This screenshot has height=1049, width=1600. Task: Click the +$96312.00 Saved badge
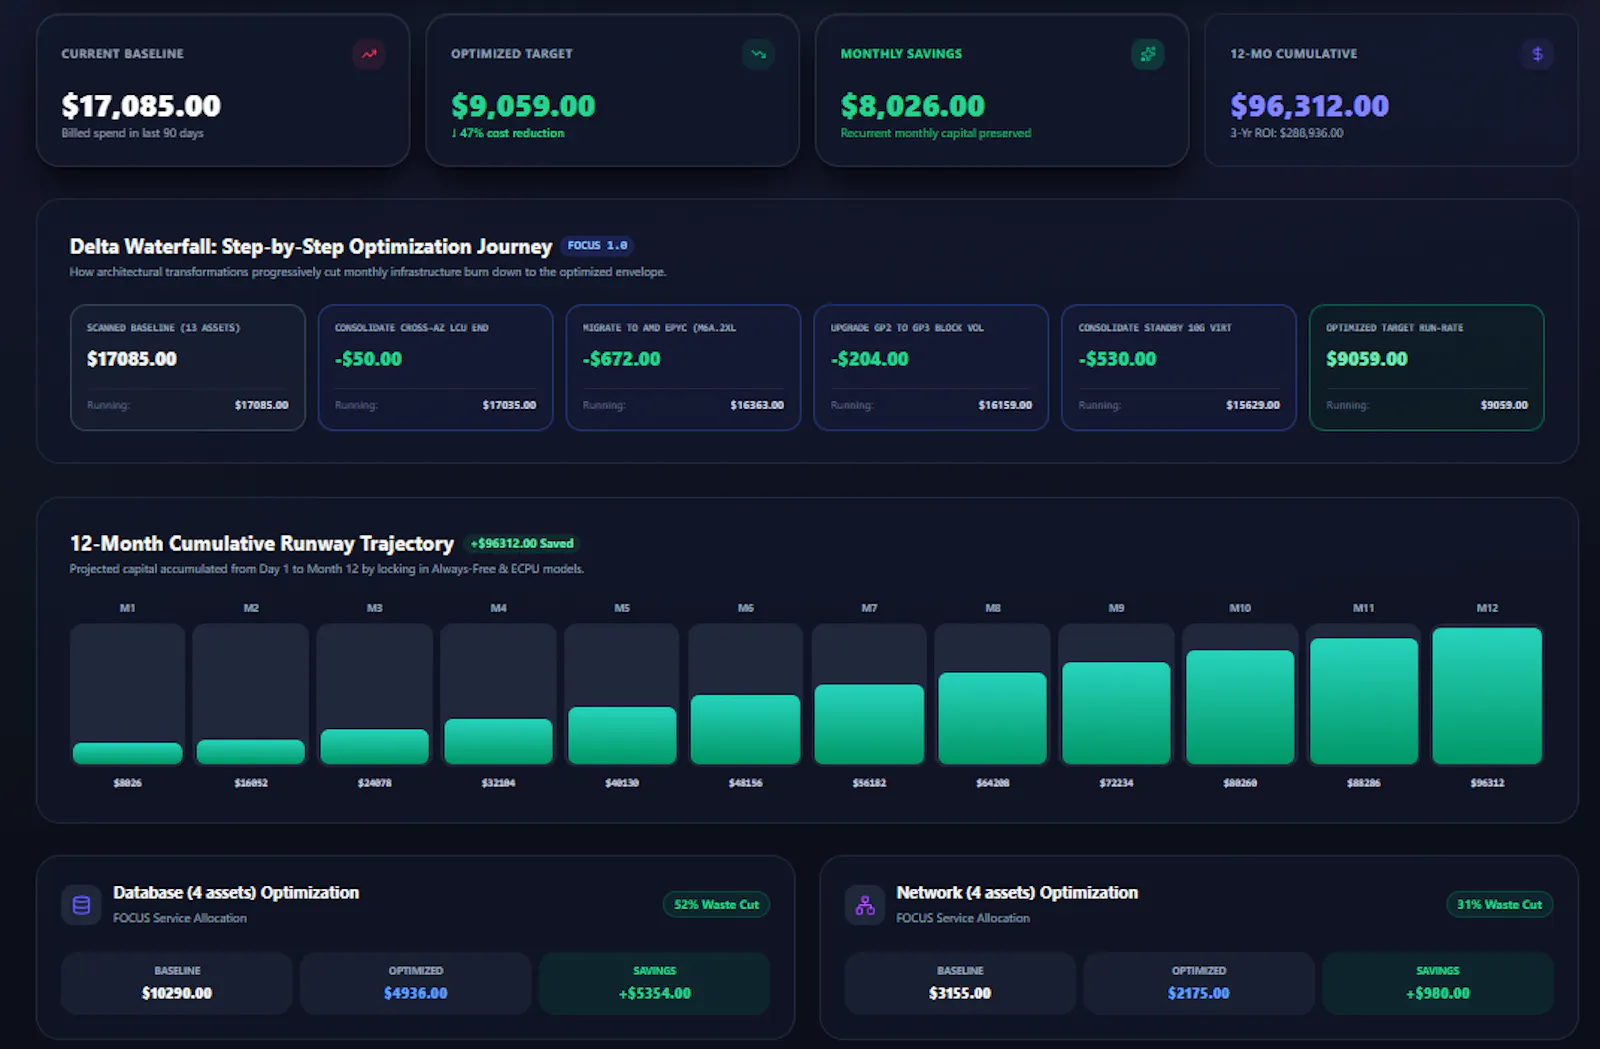pos(522,544)
